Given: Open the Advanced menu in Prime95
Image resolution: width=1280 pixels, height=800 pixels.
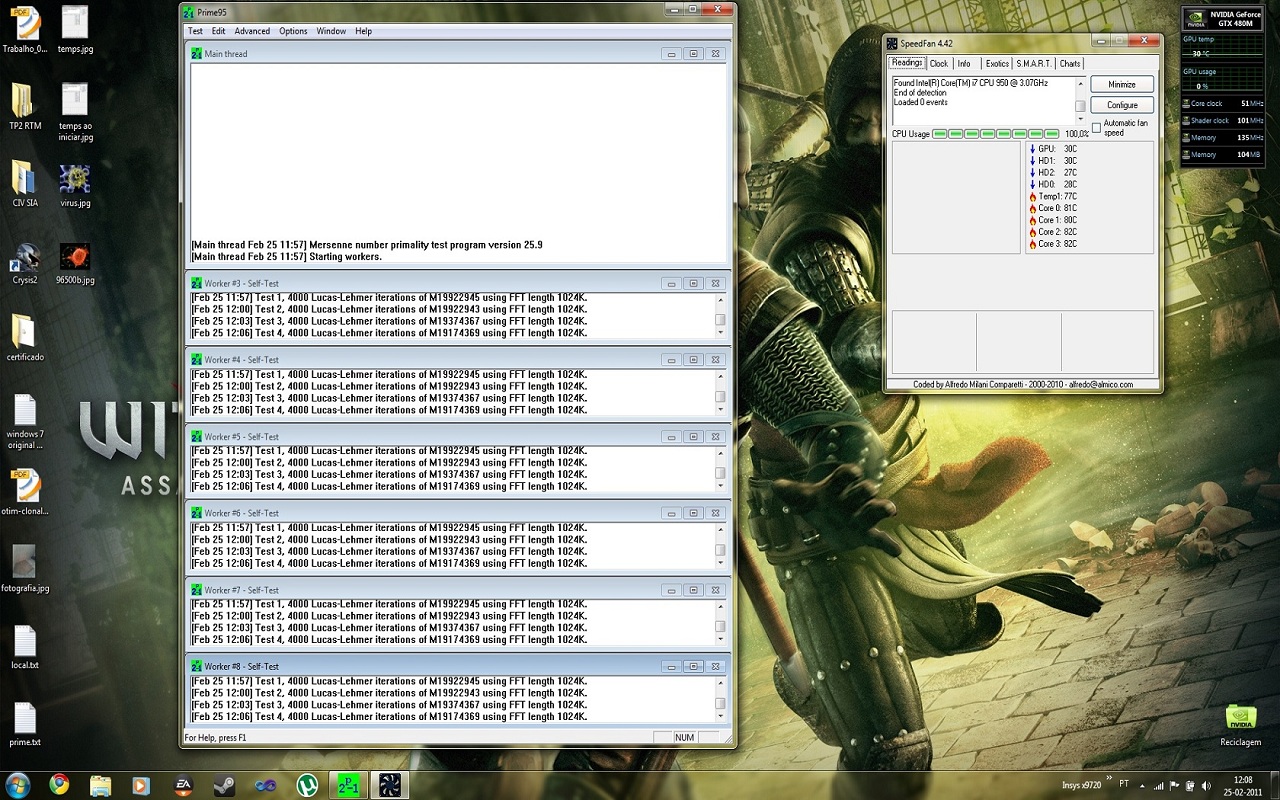Looking at the screenshot, I should pyautogui.click(x=252, y=31).
